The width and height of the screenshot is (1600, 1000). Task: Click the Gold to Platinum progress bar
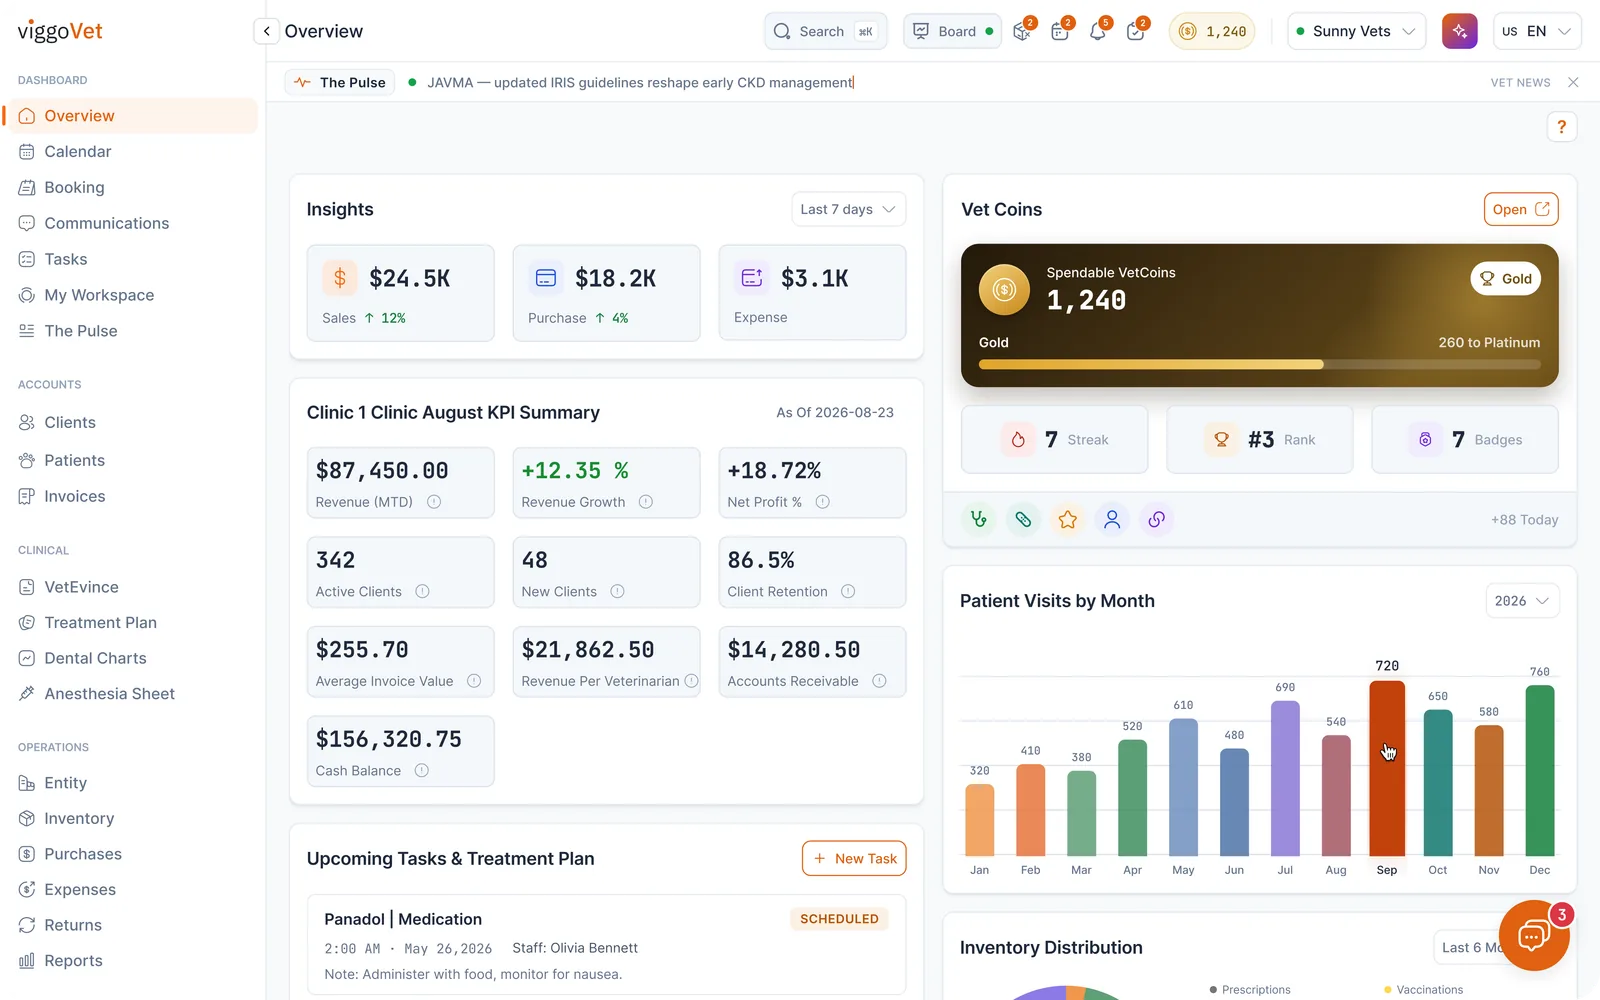click(x=1259, y=364)
